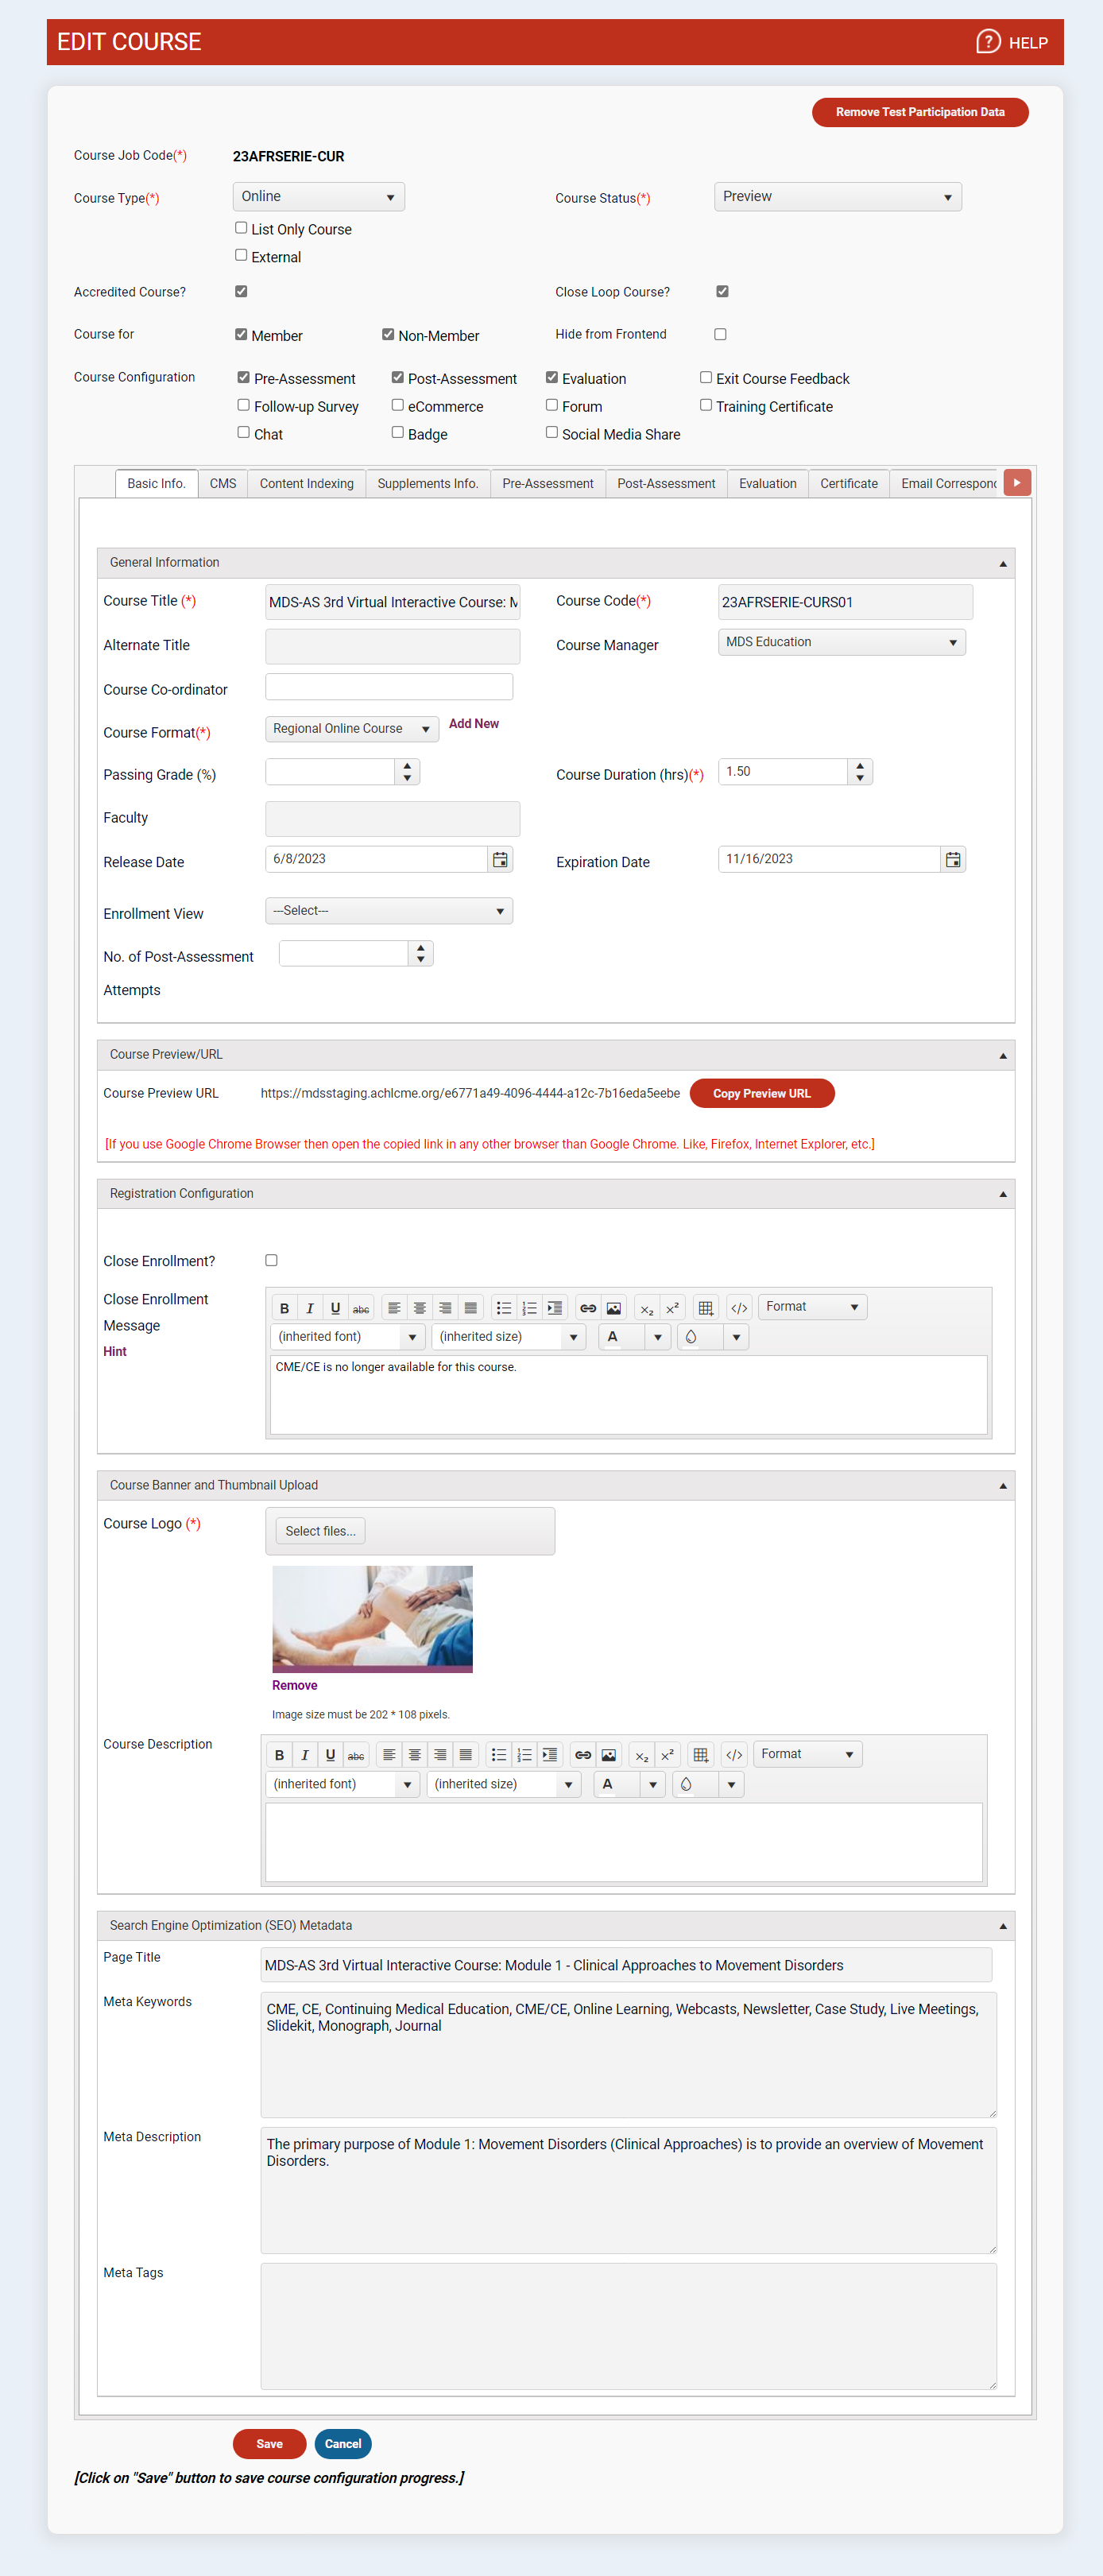Insert hyperlink in Close Enrollment Message editor
This screenshot has height=2576, width=1103.
pyautogui.click(x=588, y=1308)
